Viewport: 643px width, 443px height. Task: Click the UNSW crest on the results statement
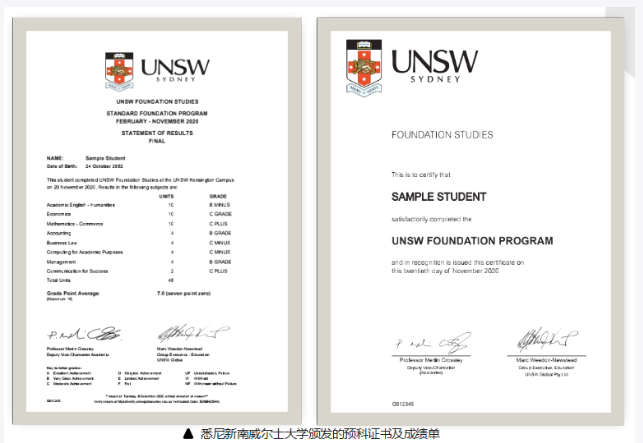119,71
